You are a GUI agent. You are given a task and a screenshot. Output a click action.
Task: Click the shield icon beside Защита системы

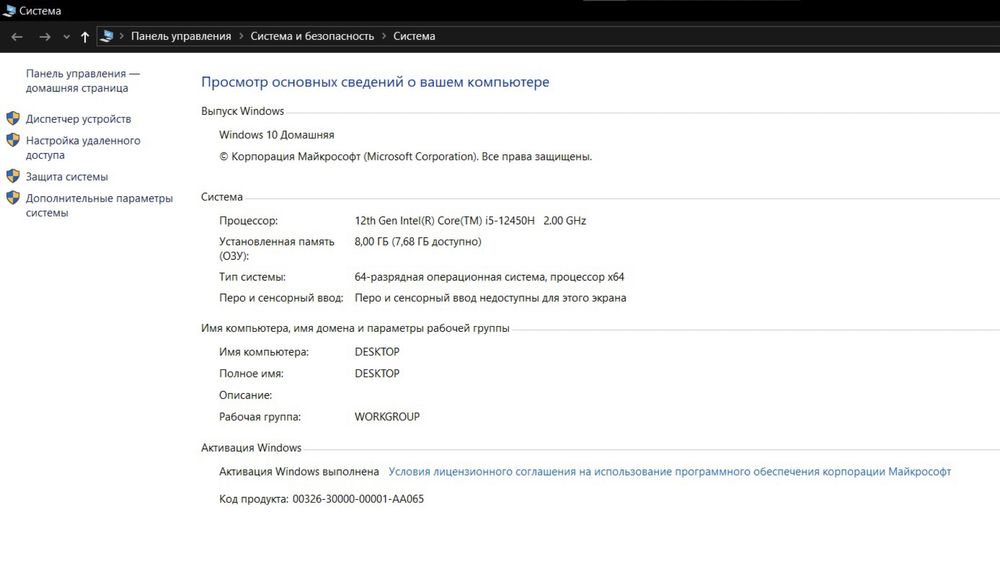tap(13, 176)
